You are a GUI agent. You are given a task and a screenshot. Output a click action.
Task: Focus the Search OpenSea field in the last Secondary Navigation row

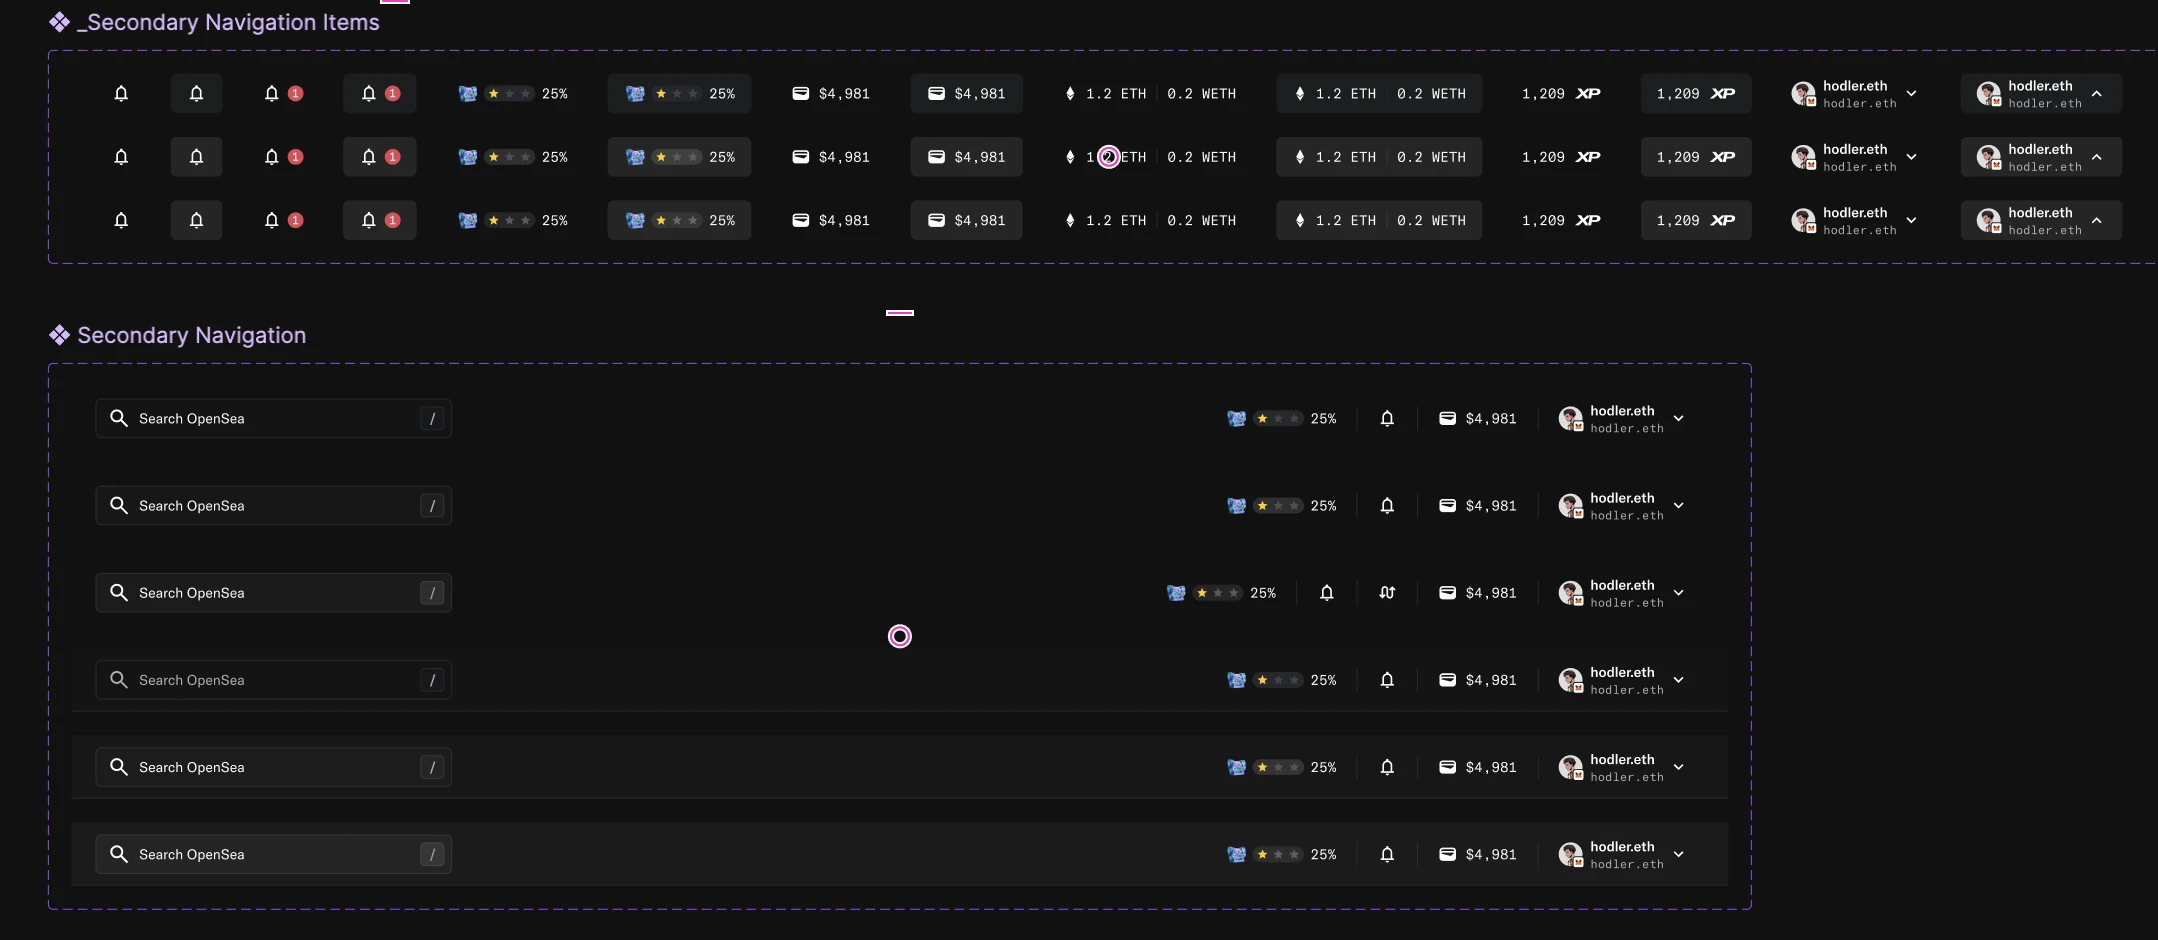(274, 854)
